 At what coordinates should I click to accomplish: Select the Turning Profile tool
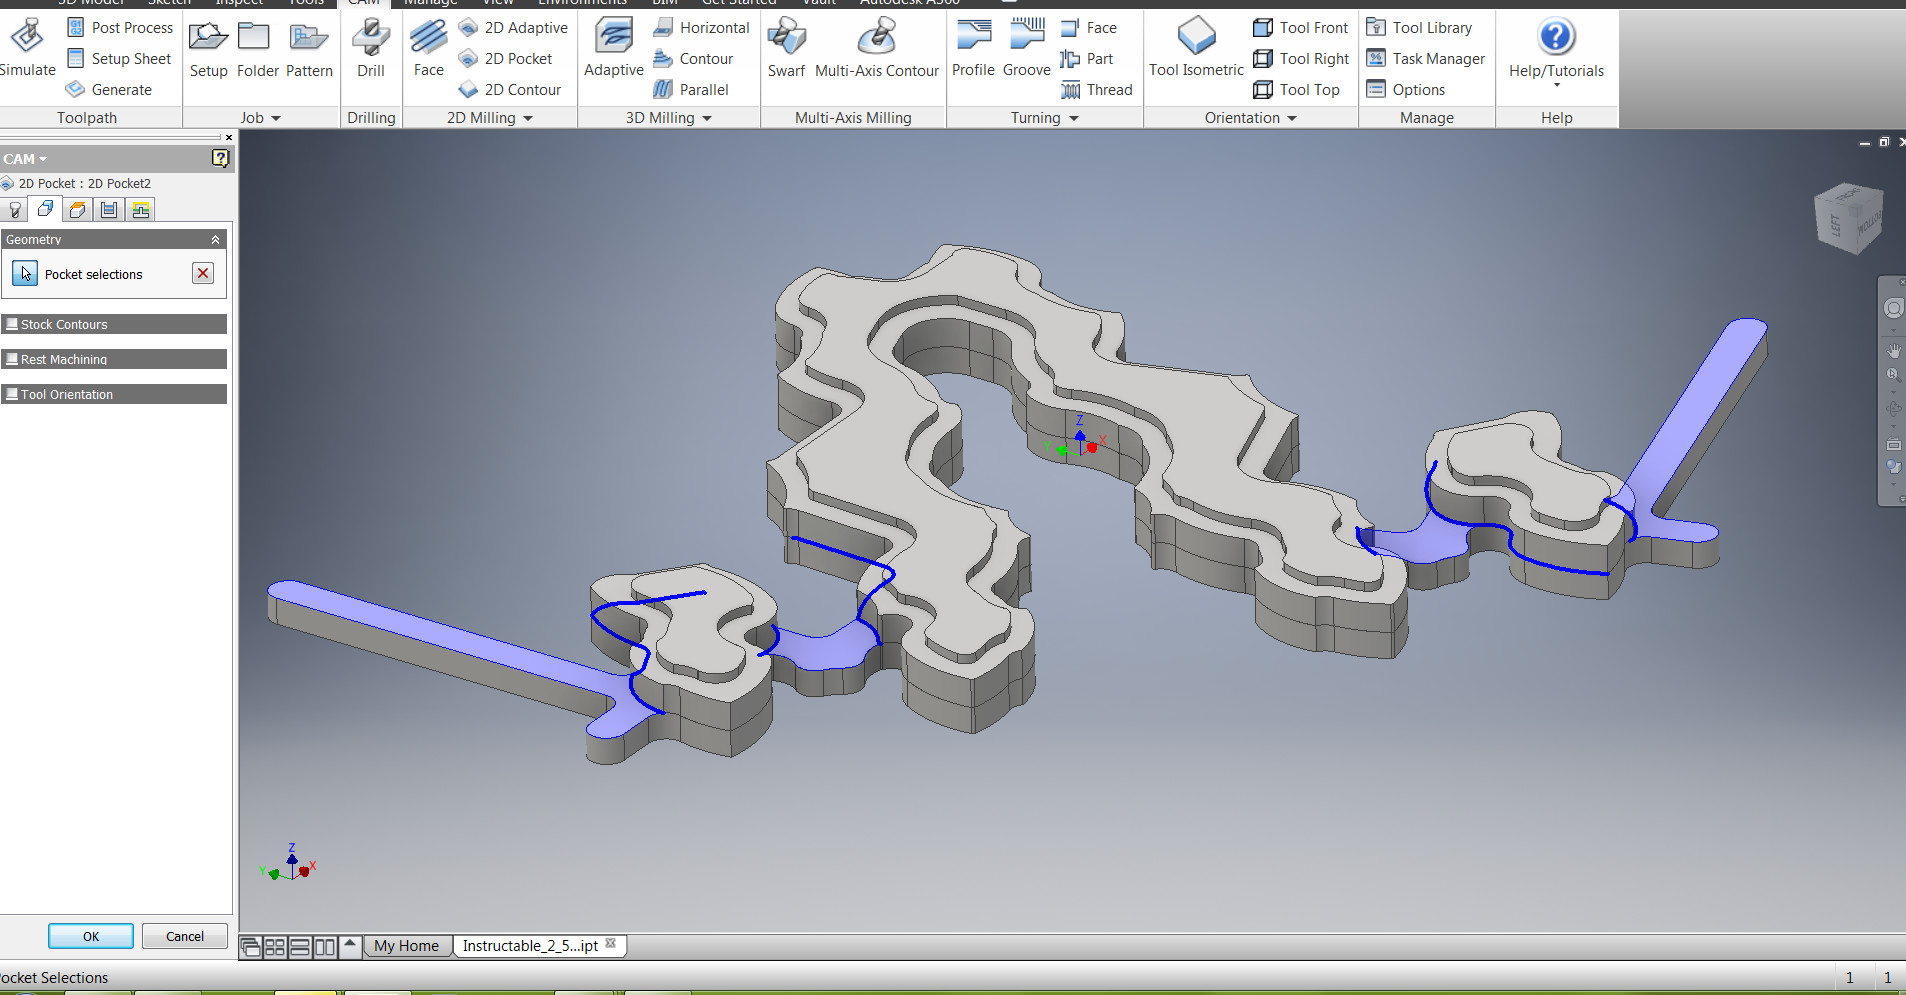coord(973,49)
